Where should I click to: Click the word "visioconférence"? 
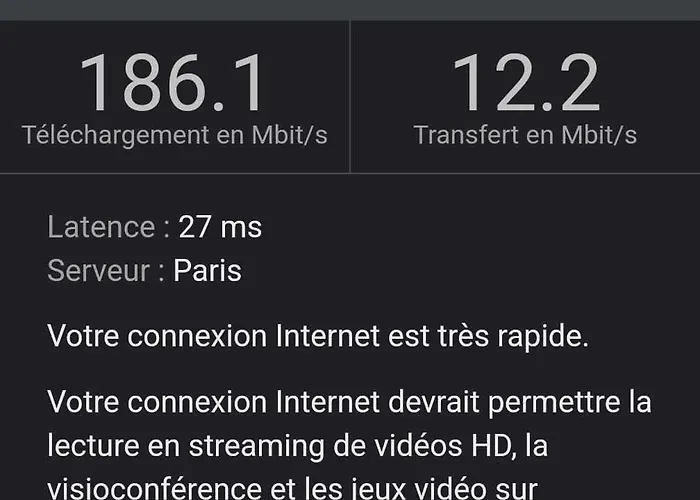(x=154, y=488)
